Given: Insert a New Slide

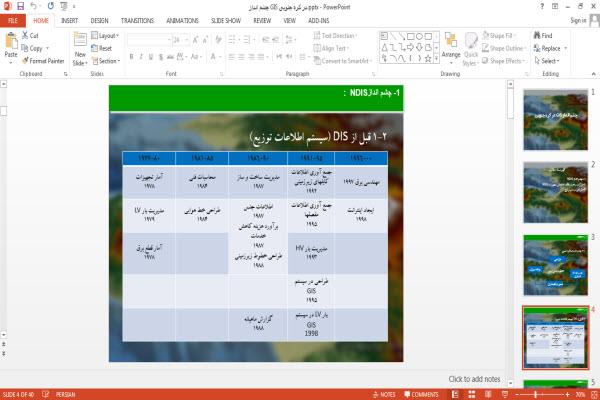Looking at the screenshot, I should pyautogui.click(x=80, y=50).
